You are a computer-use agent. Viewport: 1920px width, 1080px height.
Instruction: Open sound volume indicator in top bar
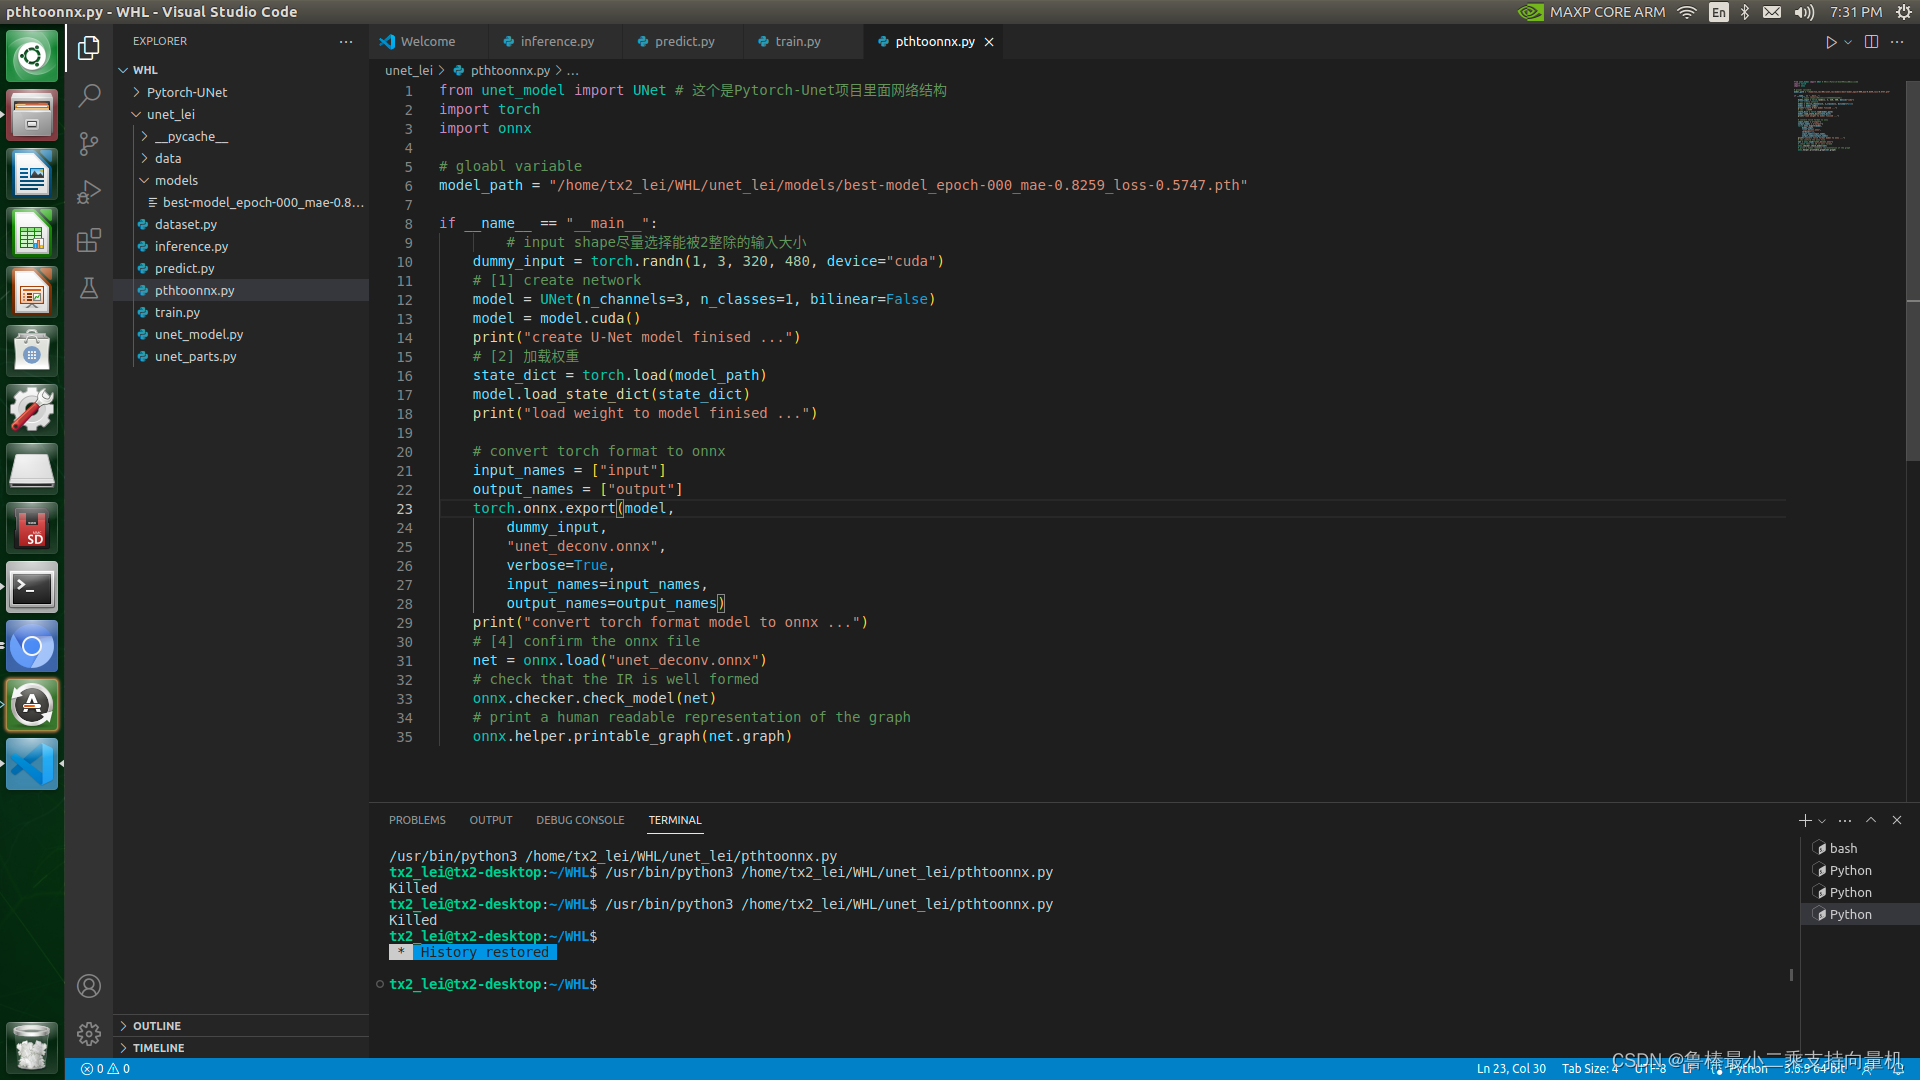coord(1804,12)
